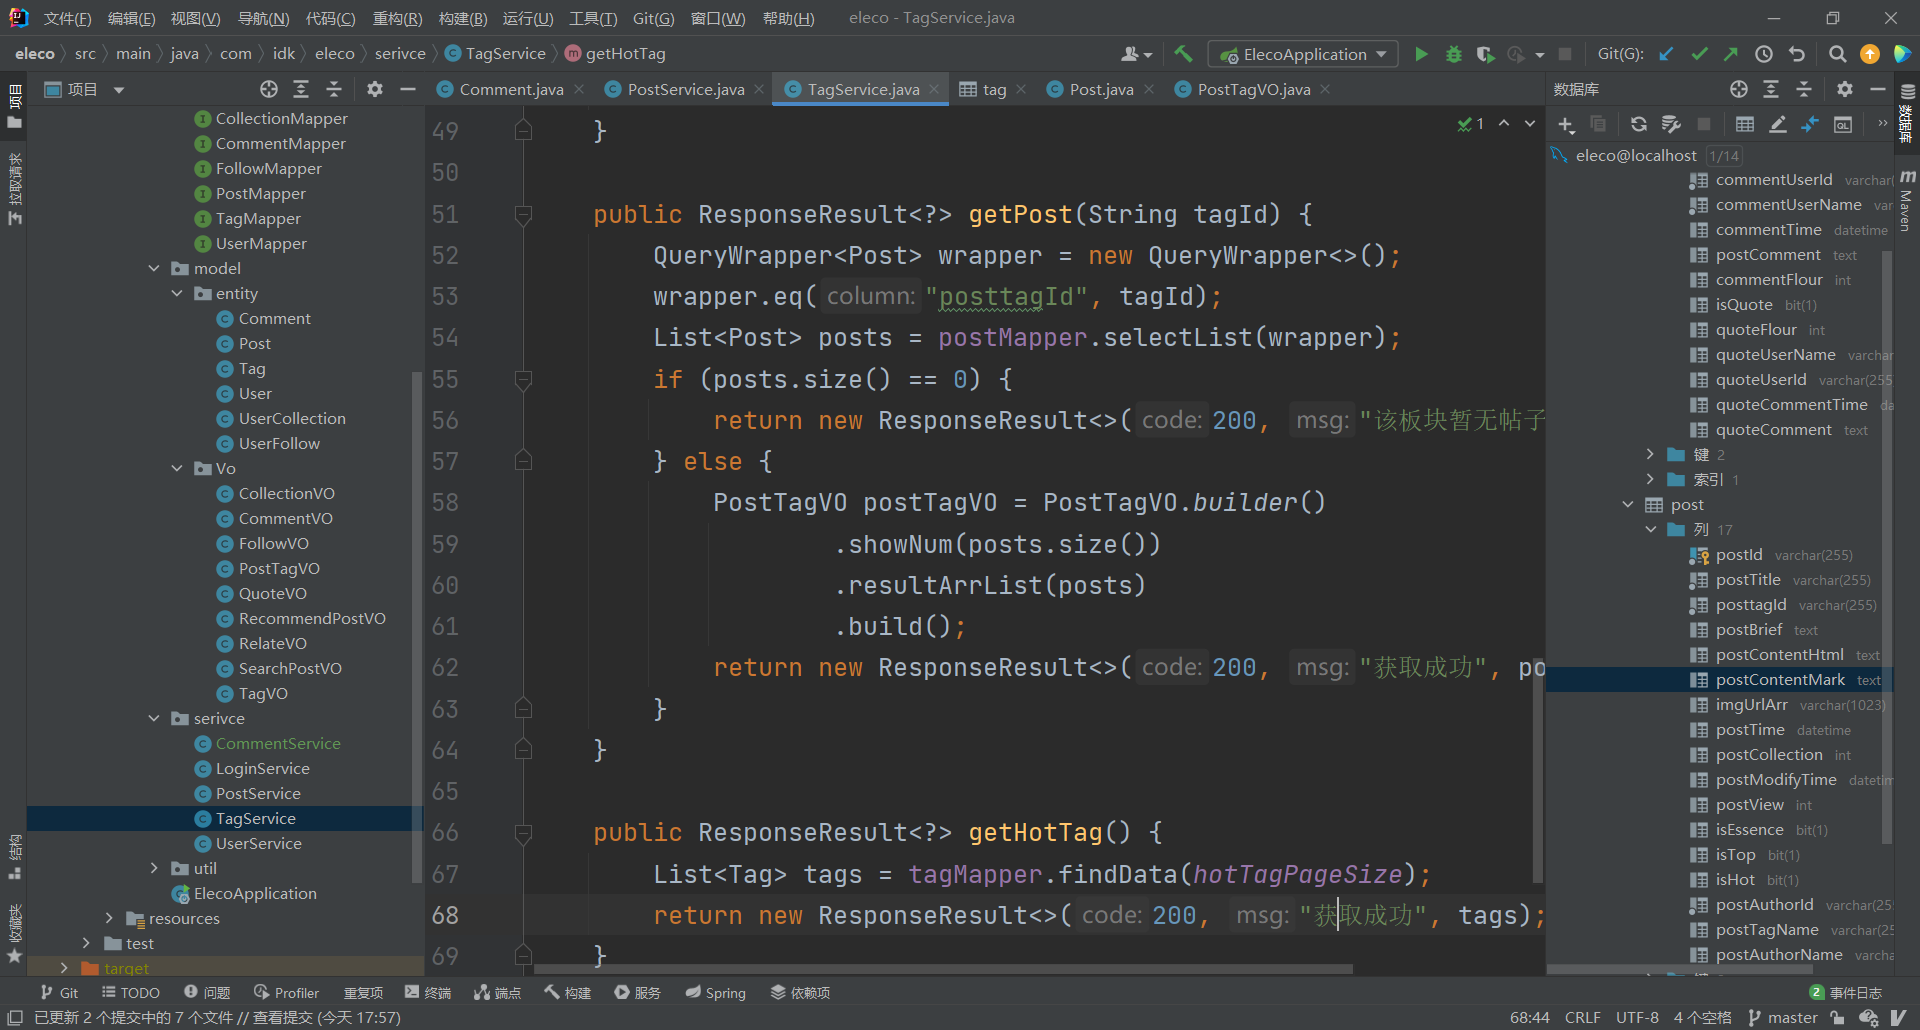Open user account icon dropdown
Screen dimensions: 1920x1030
[x=1137, y=54]
